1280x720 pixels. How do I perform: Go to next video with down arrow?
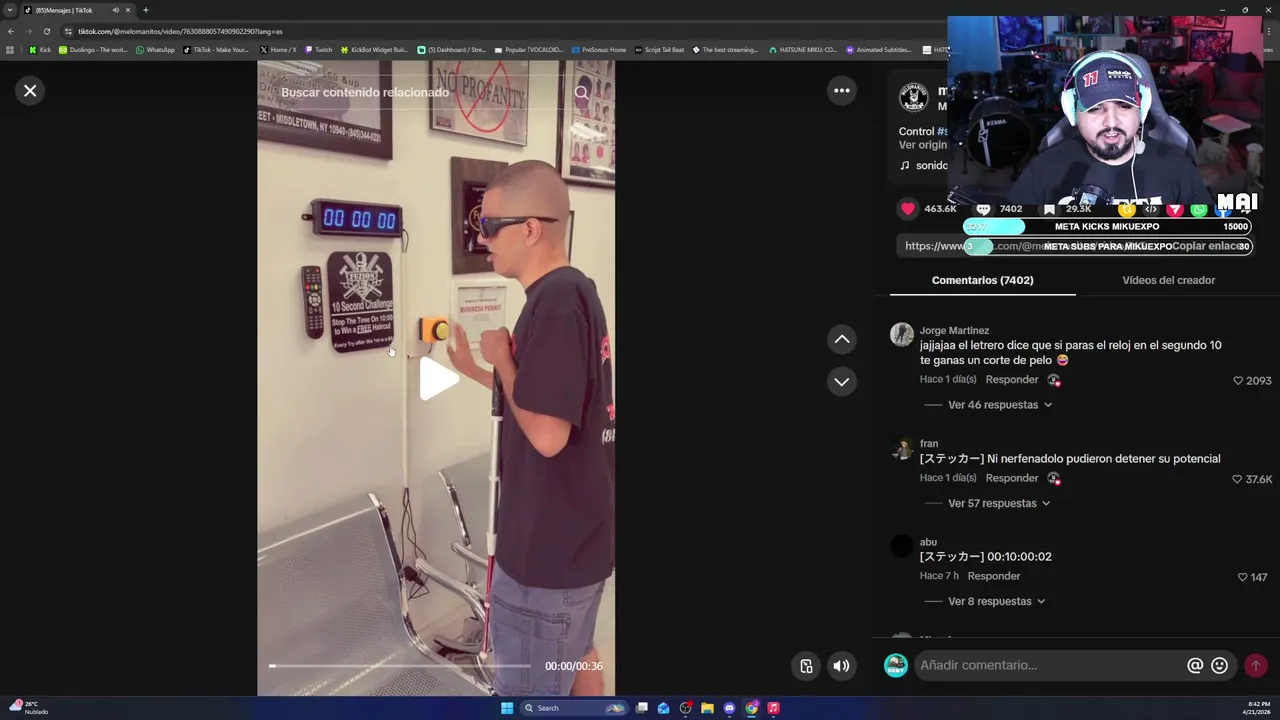(x=842, y=382)
